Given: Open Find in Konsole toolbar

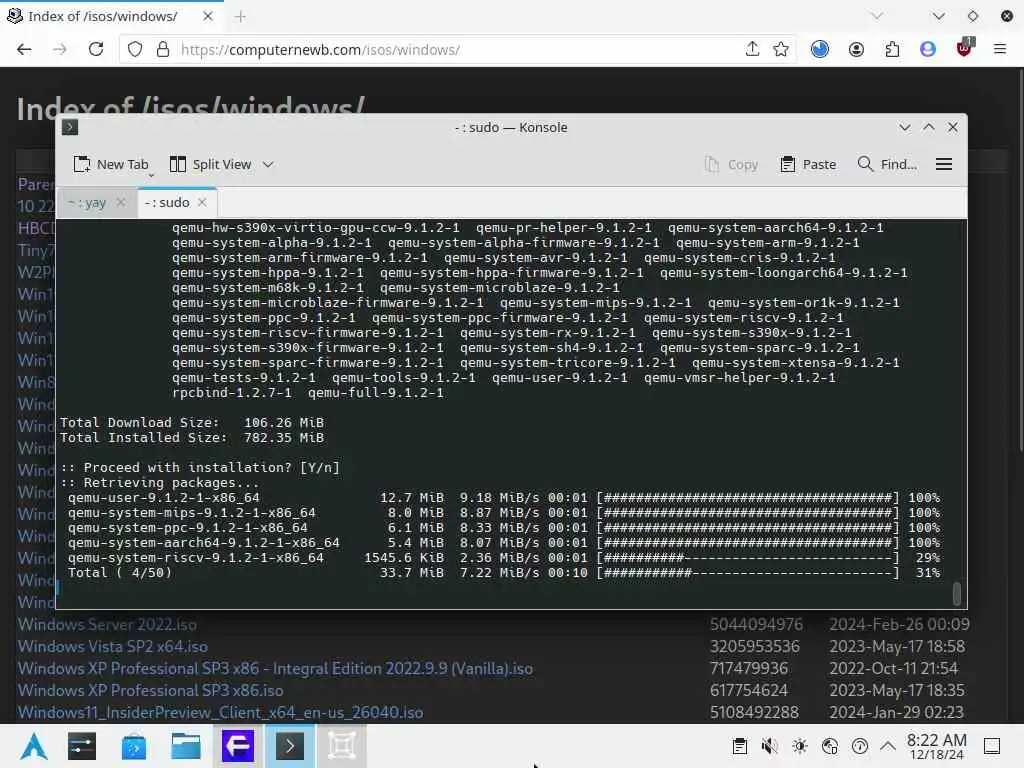Looking at the screenshot, I should tap(888, 165).
